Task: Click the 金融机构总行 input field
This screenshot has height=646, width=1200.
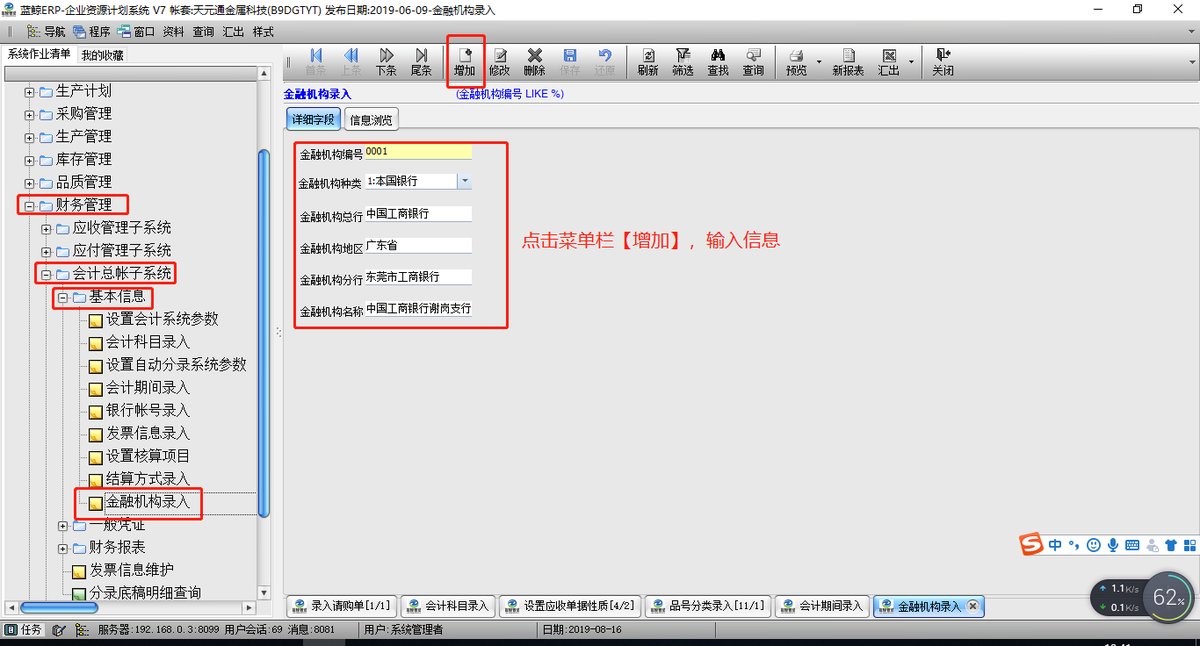Action: 418,214
